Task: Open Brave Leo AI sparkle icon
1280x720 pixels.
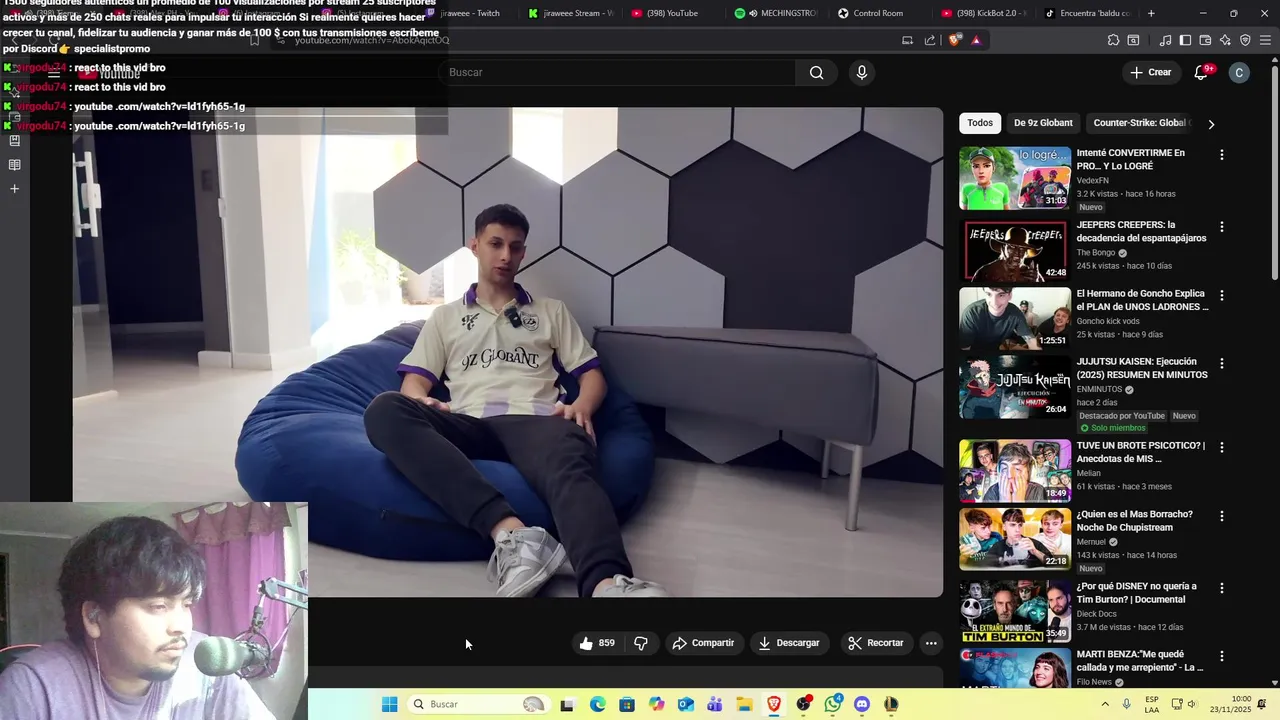Action: pyautogui.click(x=1225, y=40)
